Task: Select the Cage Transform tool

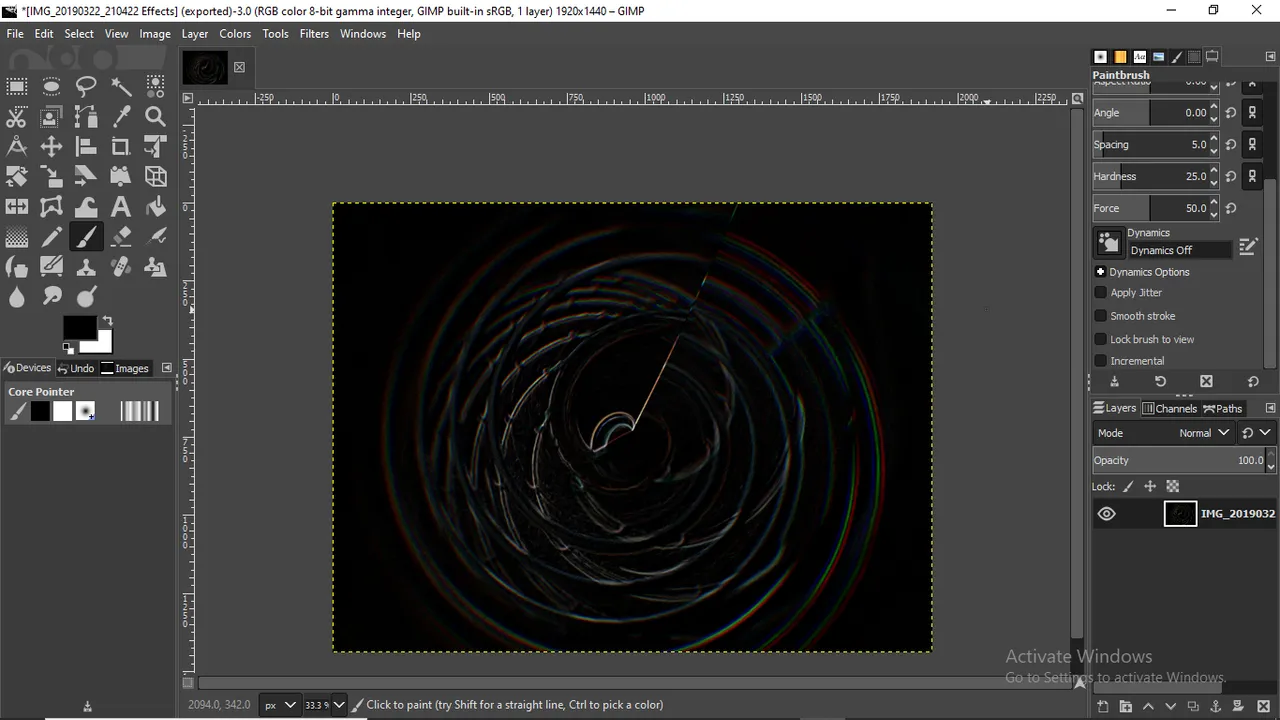Action: coord(51,207)
